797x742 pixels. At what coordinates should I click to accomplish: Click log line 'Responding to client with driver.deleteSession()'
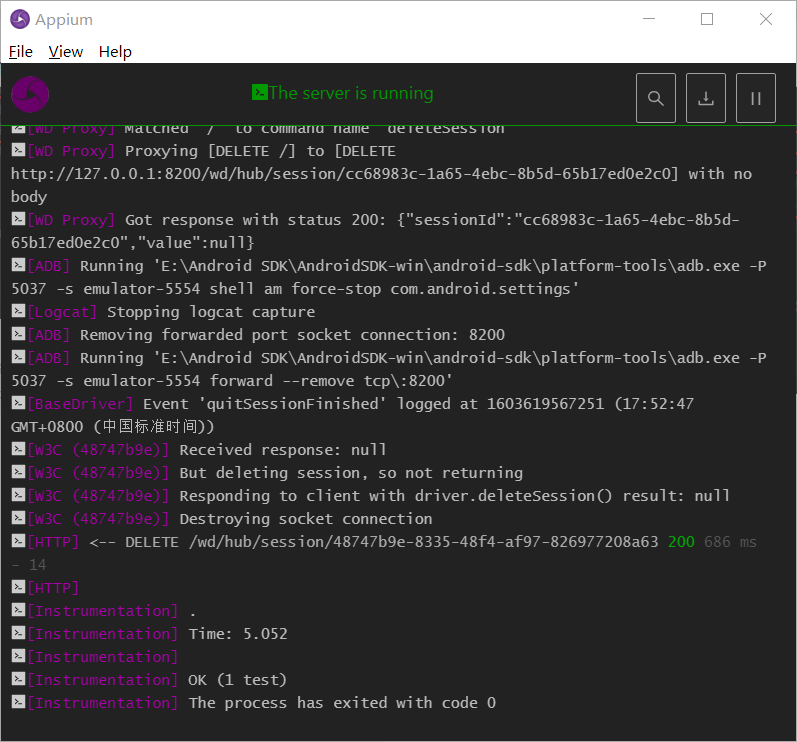(396, 496)
